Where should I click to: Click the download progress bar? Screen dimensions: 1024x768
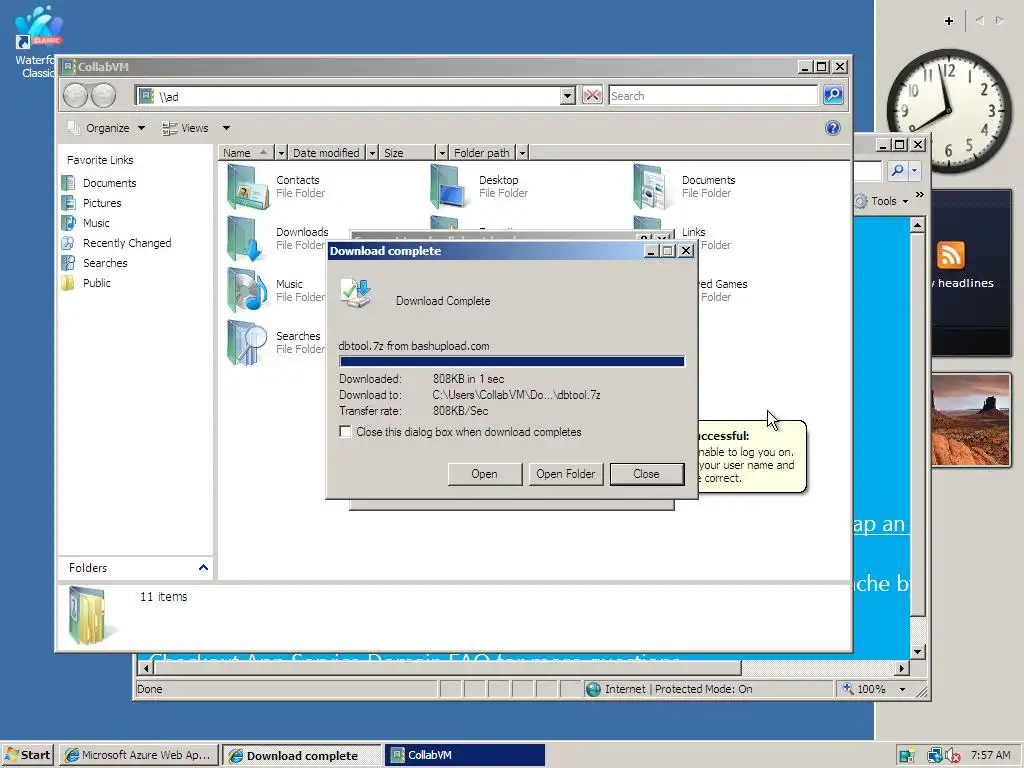[x=512, y=361]
